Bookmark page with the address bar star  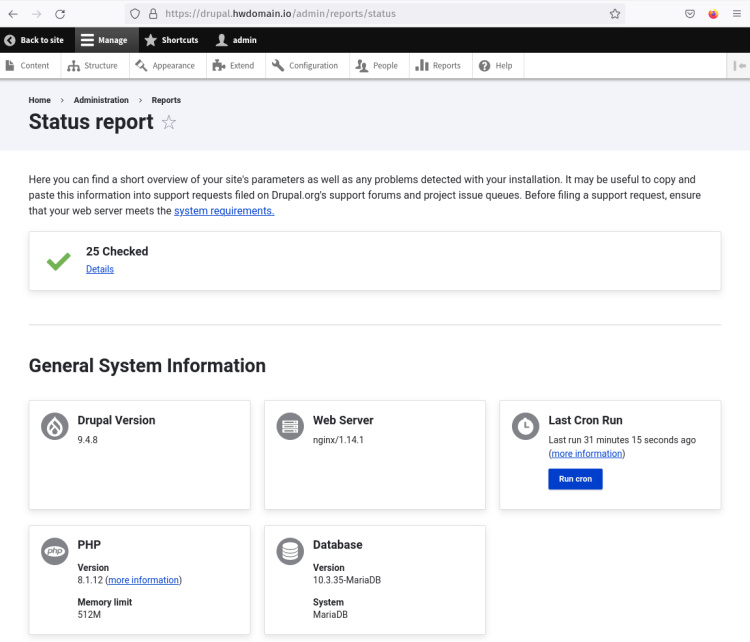point(615,14)
